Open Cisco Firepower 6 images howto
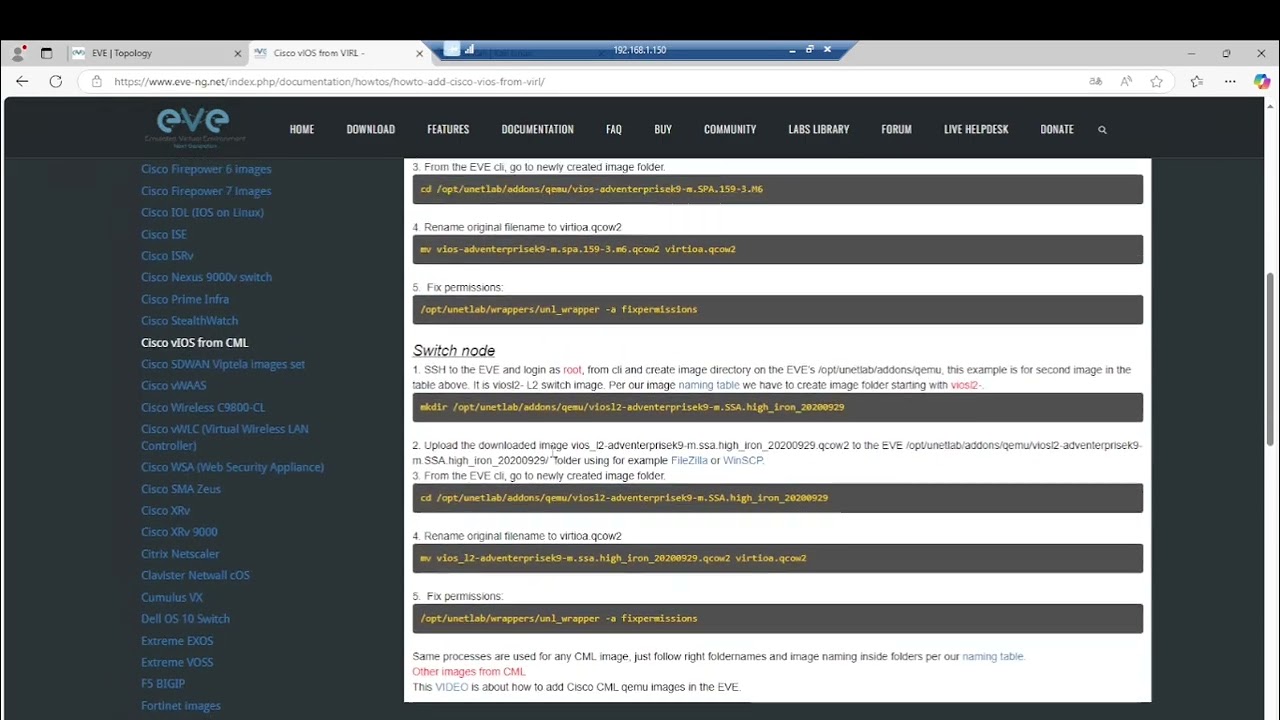This screenshot has height=720, width=1280. tap(206, 169)
